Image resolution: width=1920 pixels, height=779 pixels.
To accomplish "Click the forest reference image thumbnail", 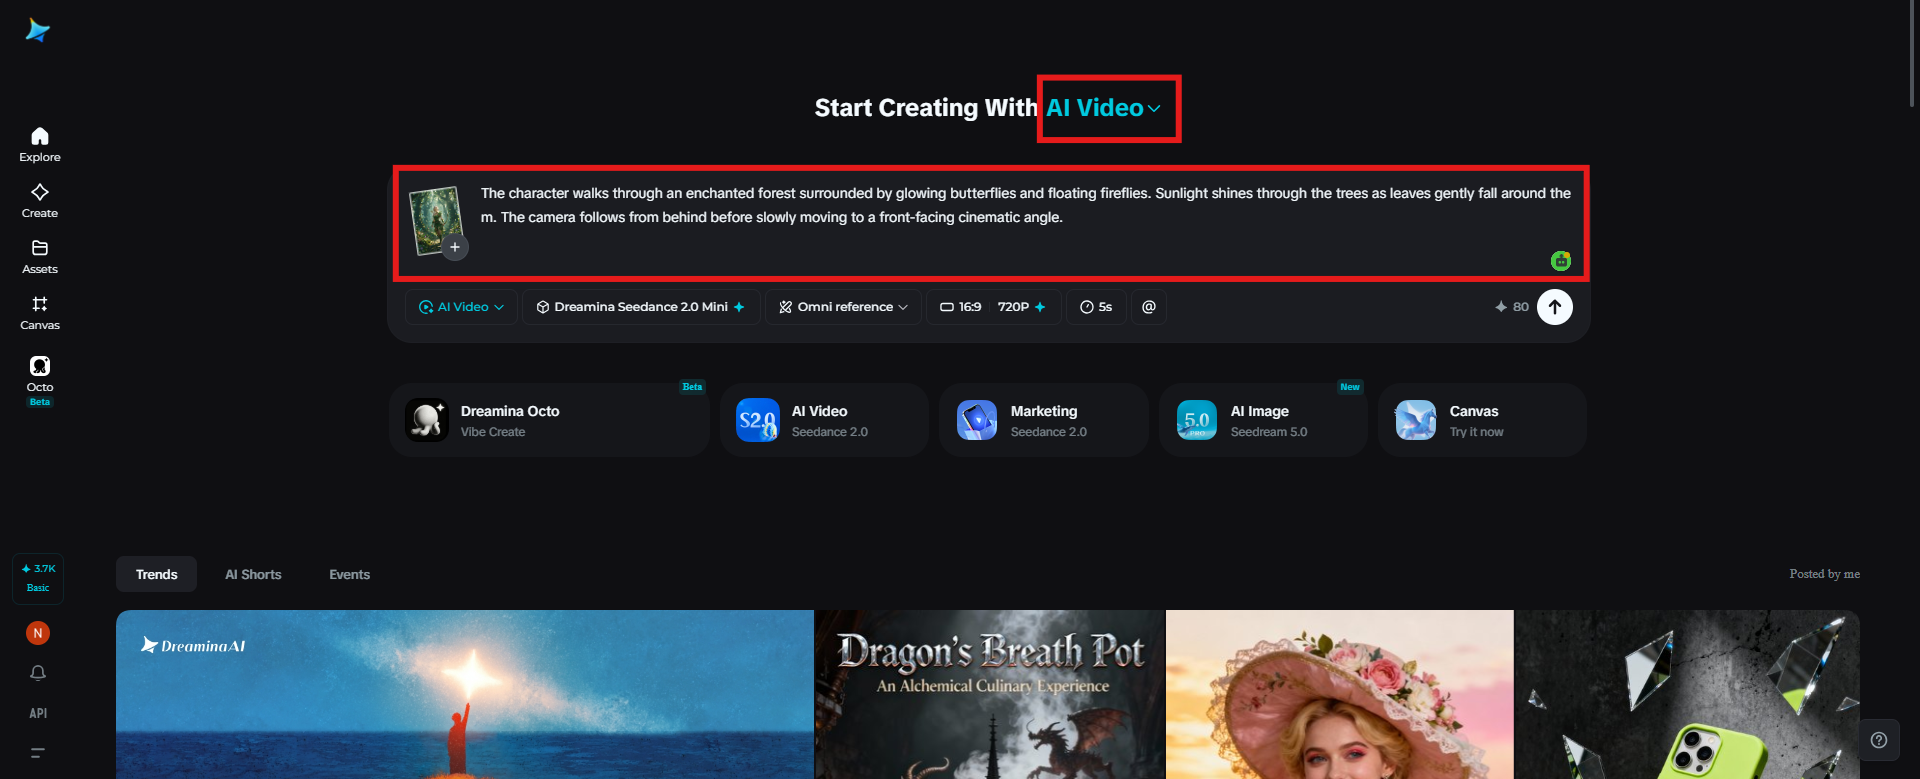I will pos(436,219).
